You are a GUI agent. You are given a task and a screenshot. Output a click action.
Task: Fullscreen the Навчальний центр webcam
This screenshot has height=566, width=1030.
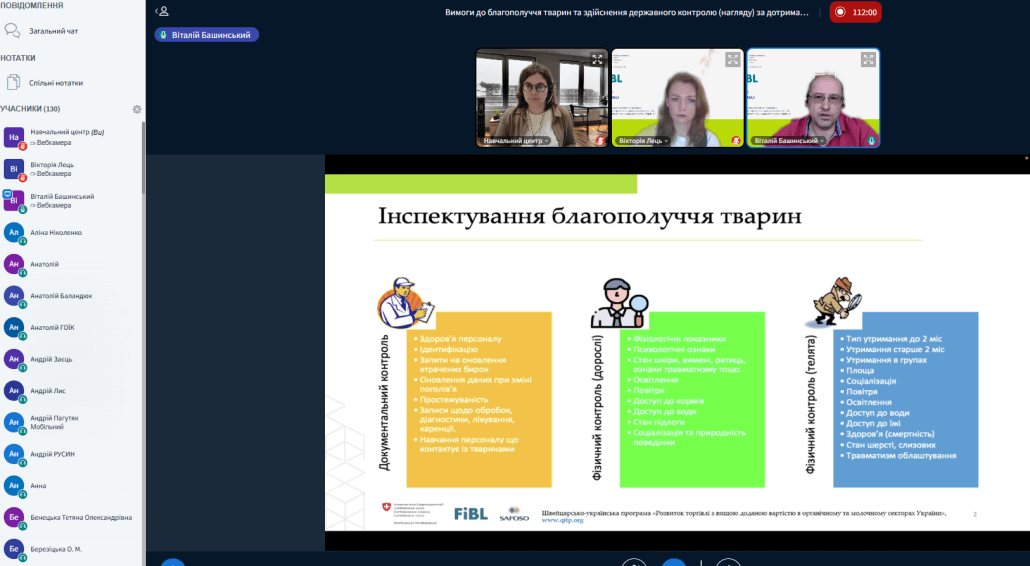pyautogui.click(x=597, y=60)
